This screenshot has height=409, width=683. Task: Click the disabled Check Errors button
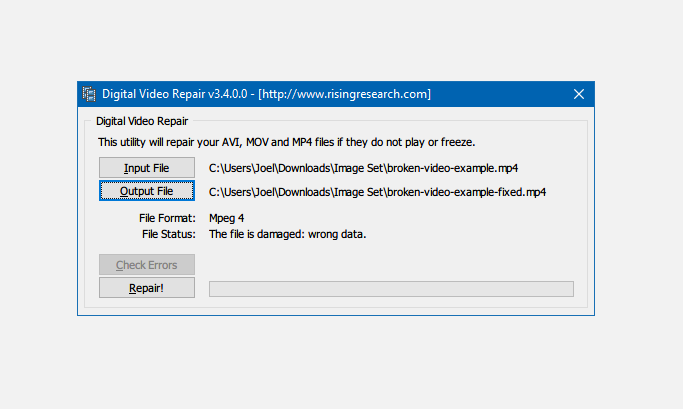[x=147, y=265]
